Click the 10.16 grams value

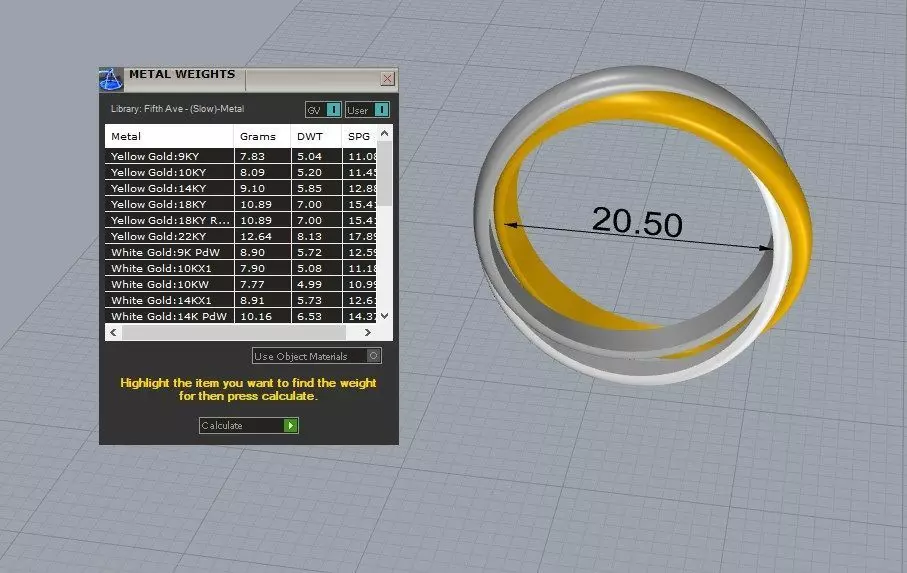pyautogui.click(x=256, y=316)
